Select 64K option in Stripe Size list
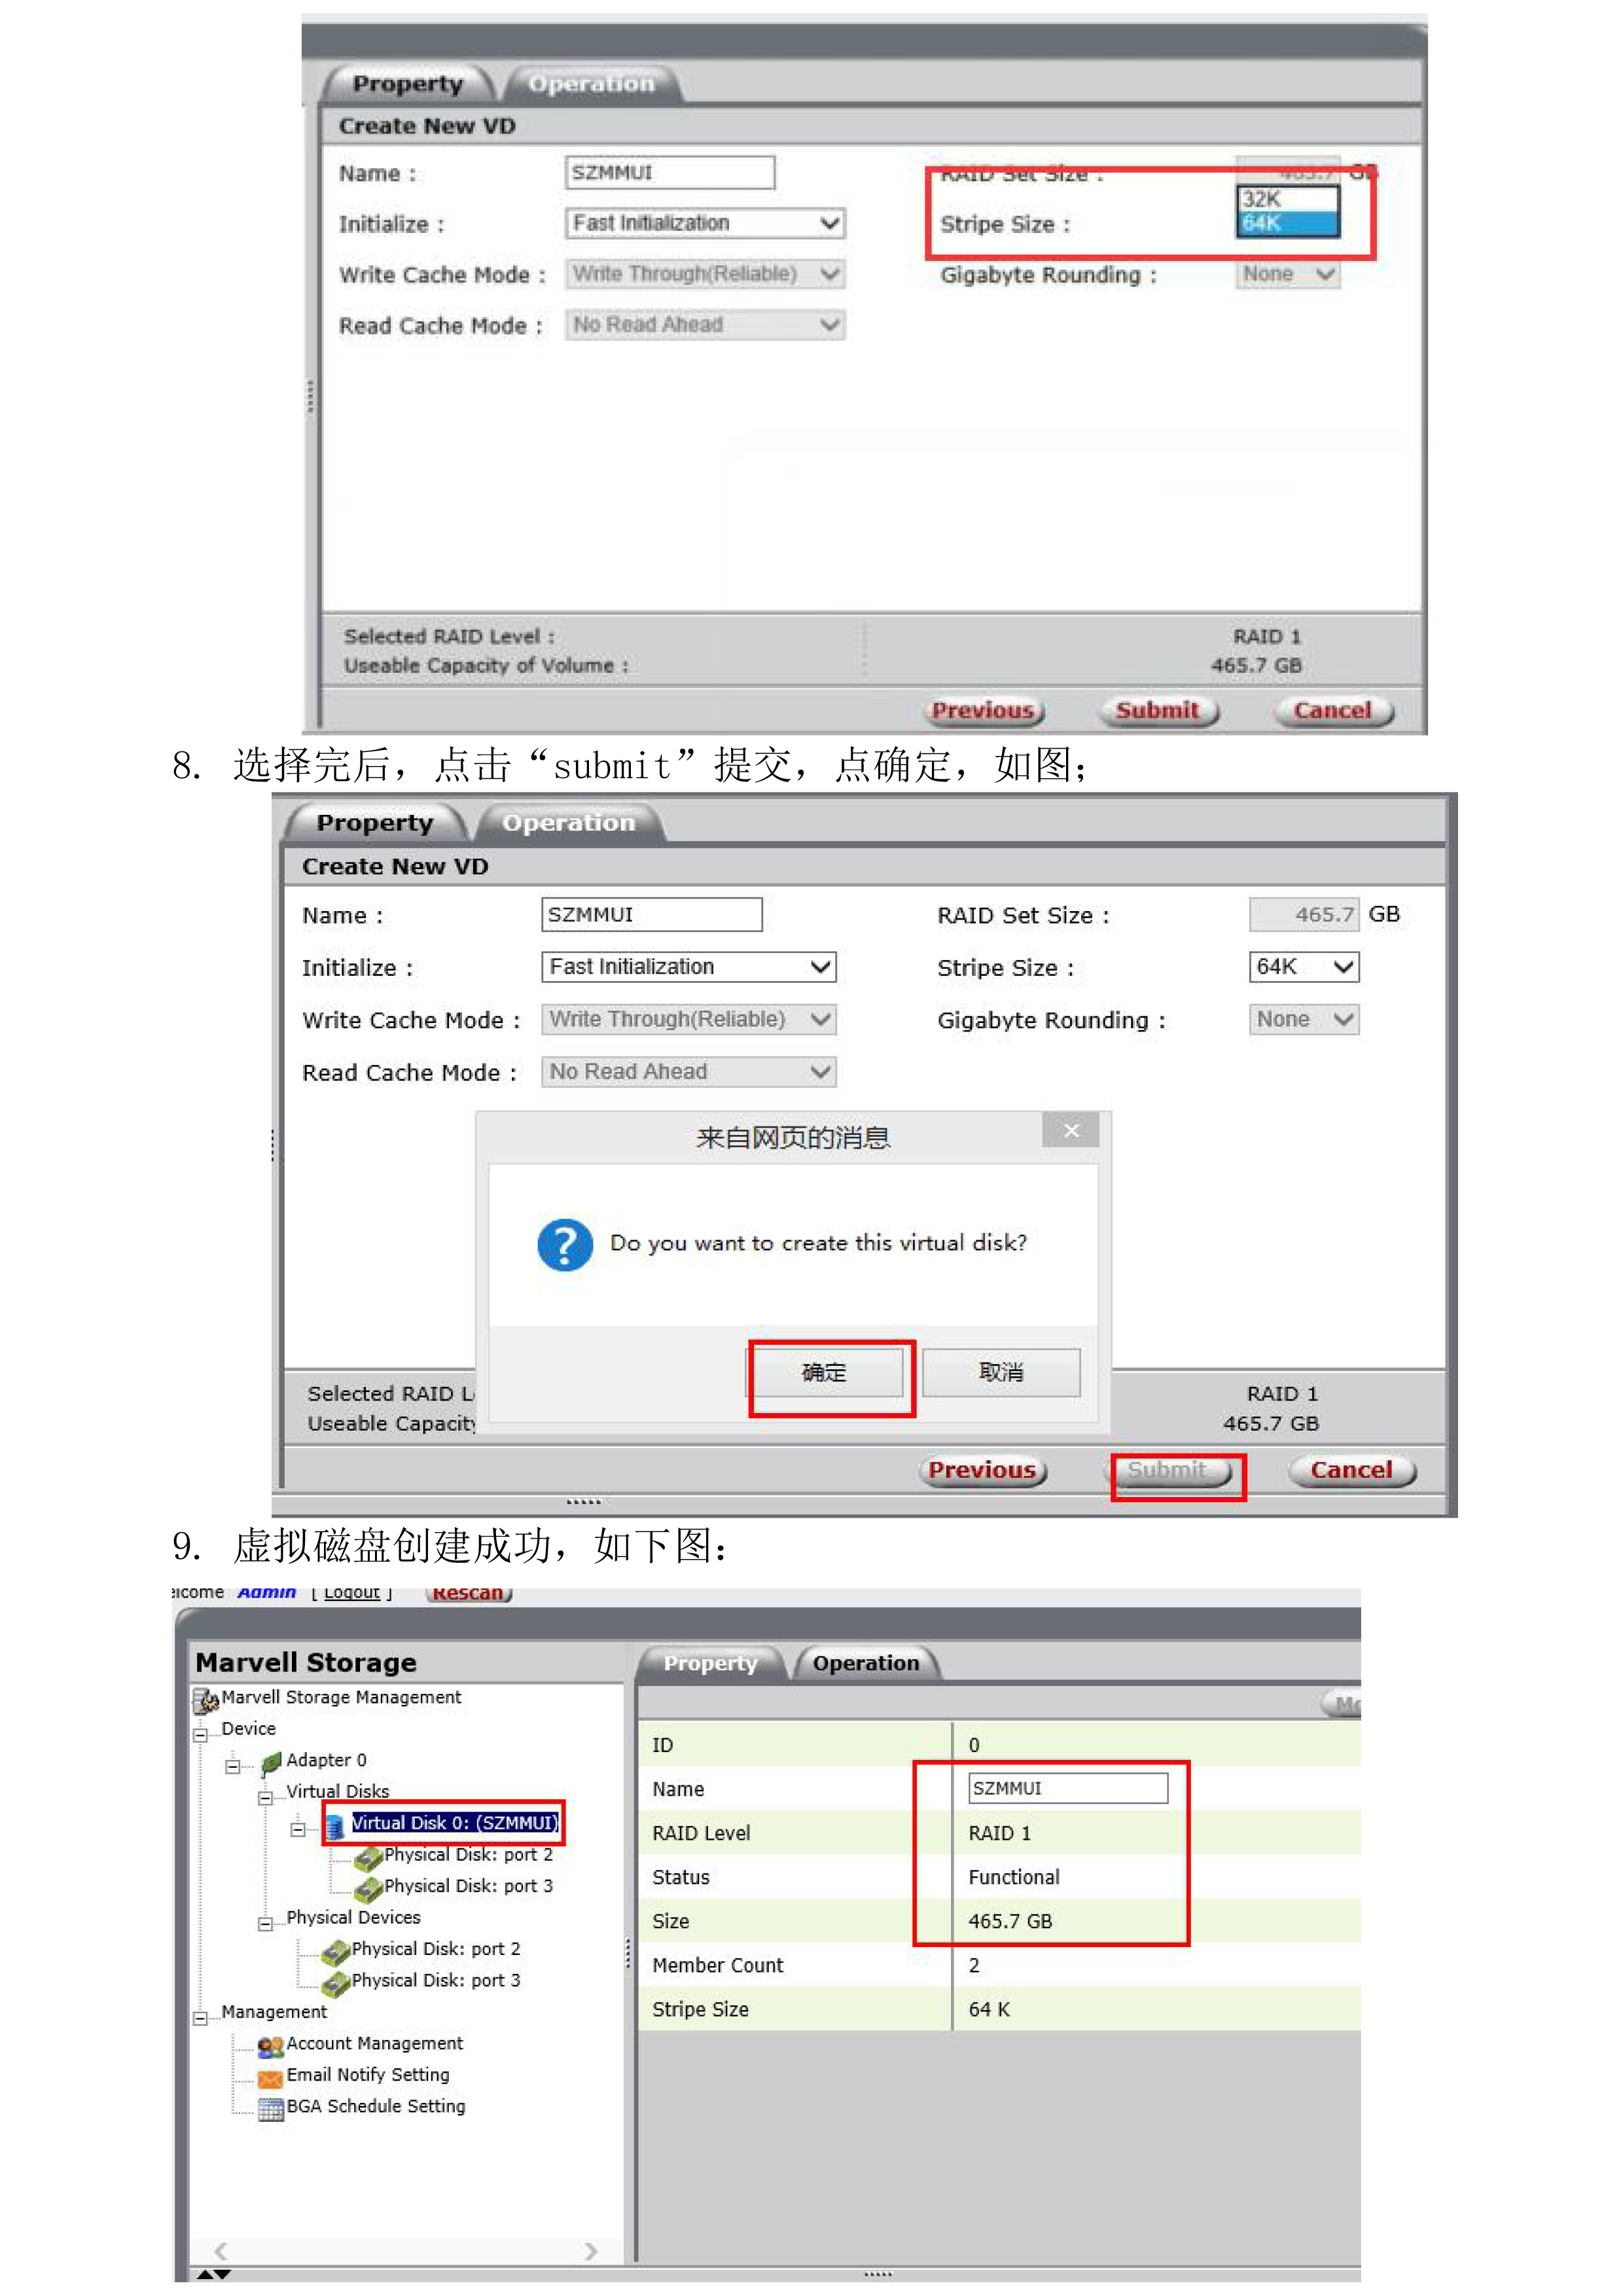The image size is (1623, 2296). click(x=1287, y=223)
